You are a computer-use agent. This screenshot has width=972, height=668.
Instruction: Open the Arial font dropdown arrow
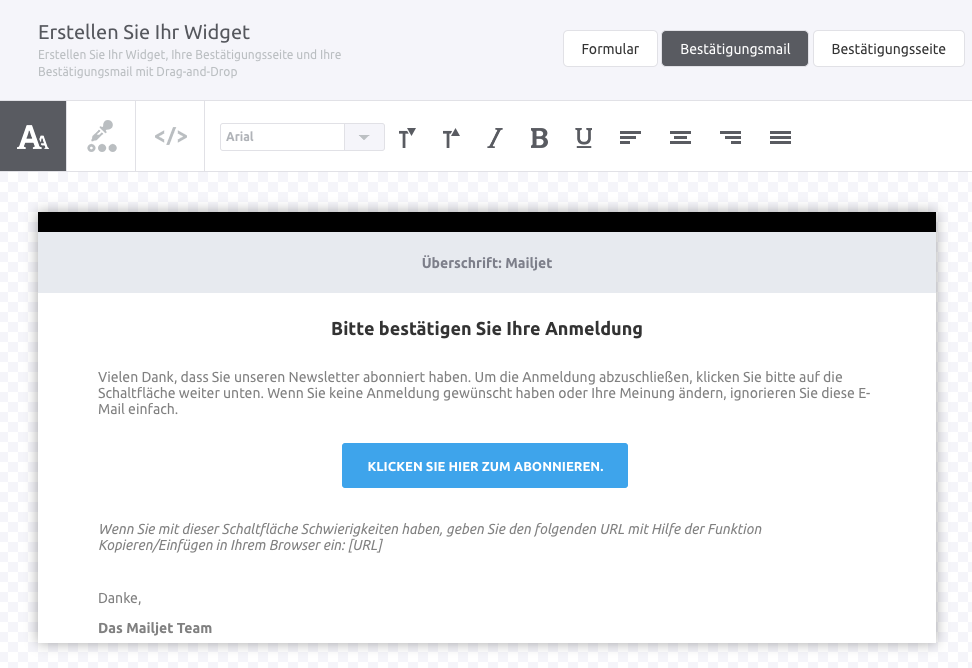click(364, 137)
